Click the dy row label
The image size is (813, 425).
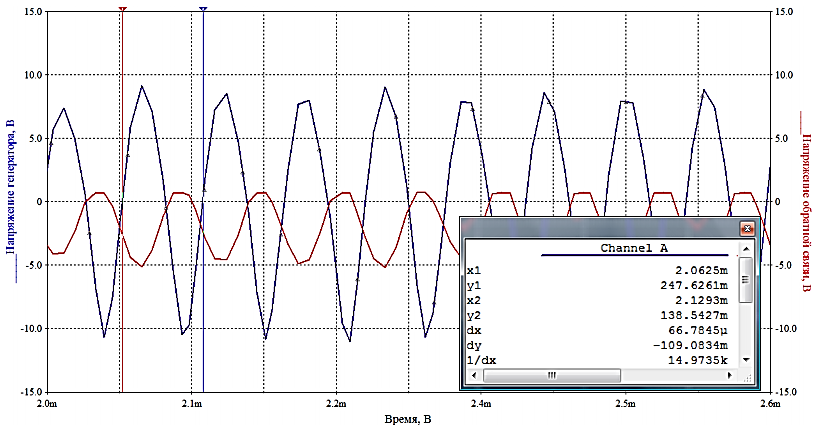coord(474,346)
